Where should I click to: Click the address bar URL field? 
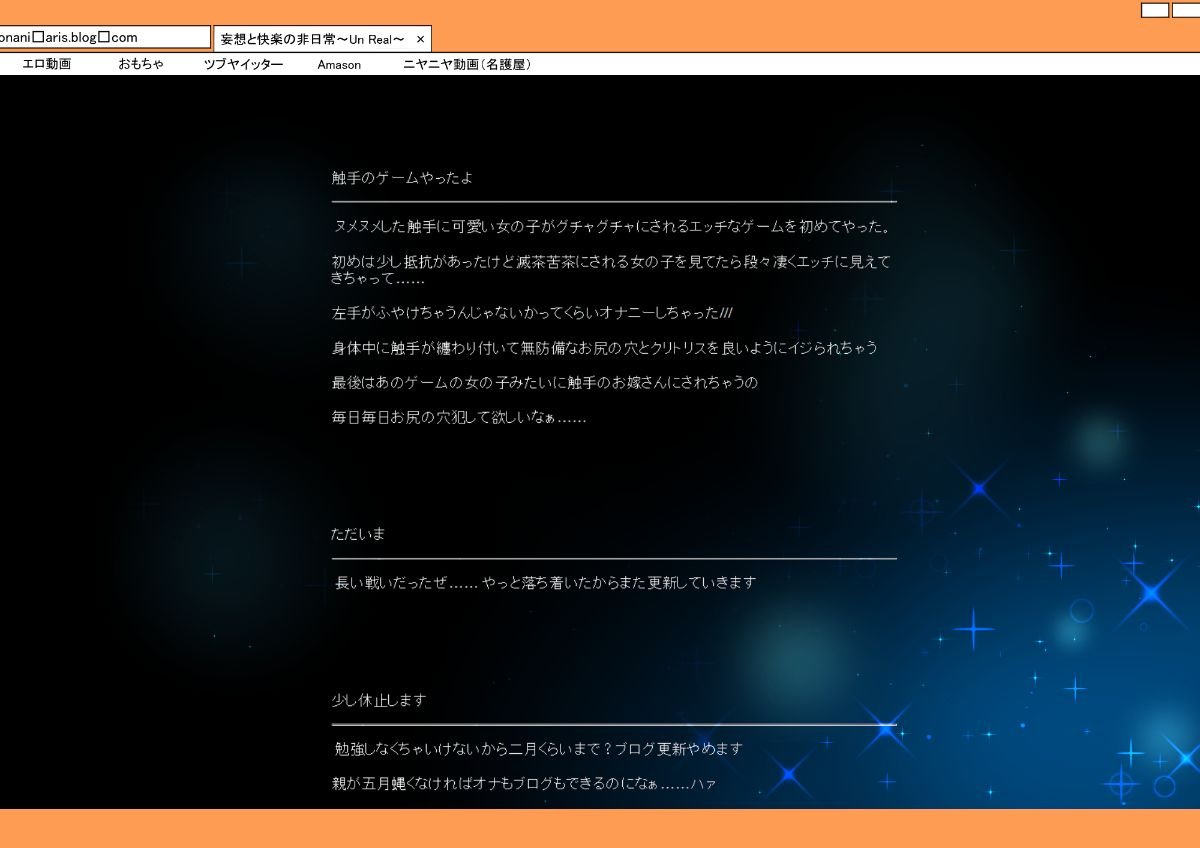105,38
